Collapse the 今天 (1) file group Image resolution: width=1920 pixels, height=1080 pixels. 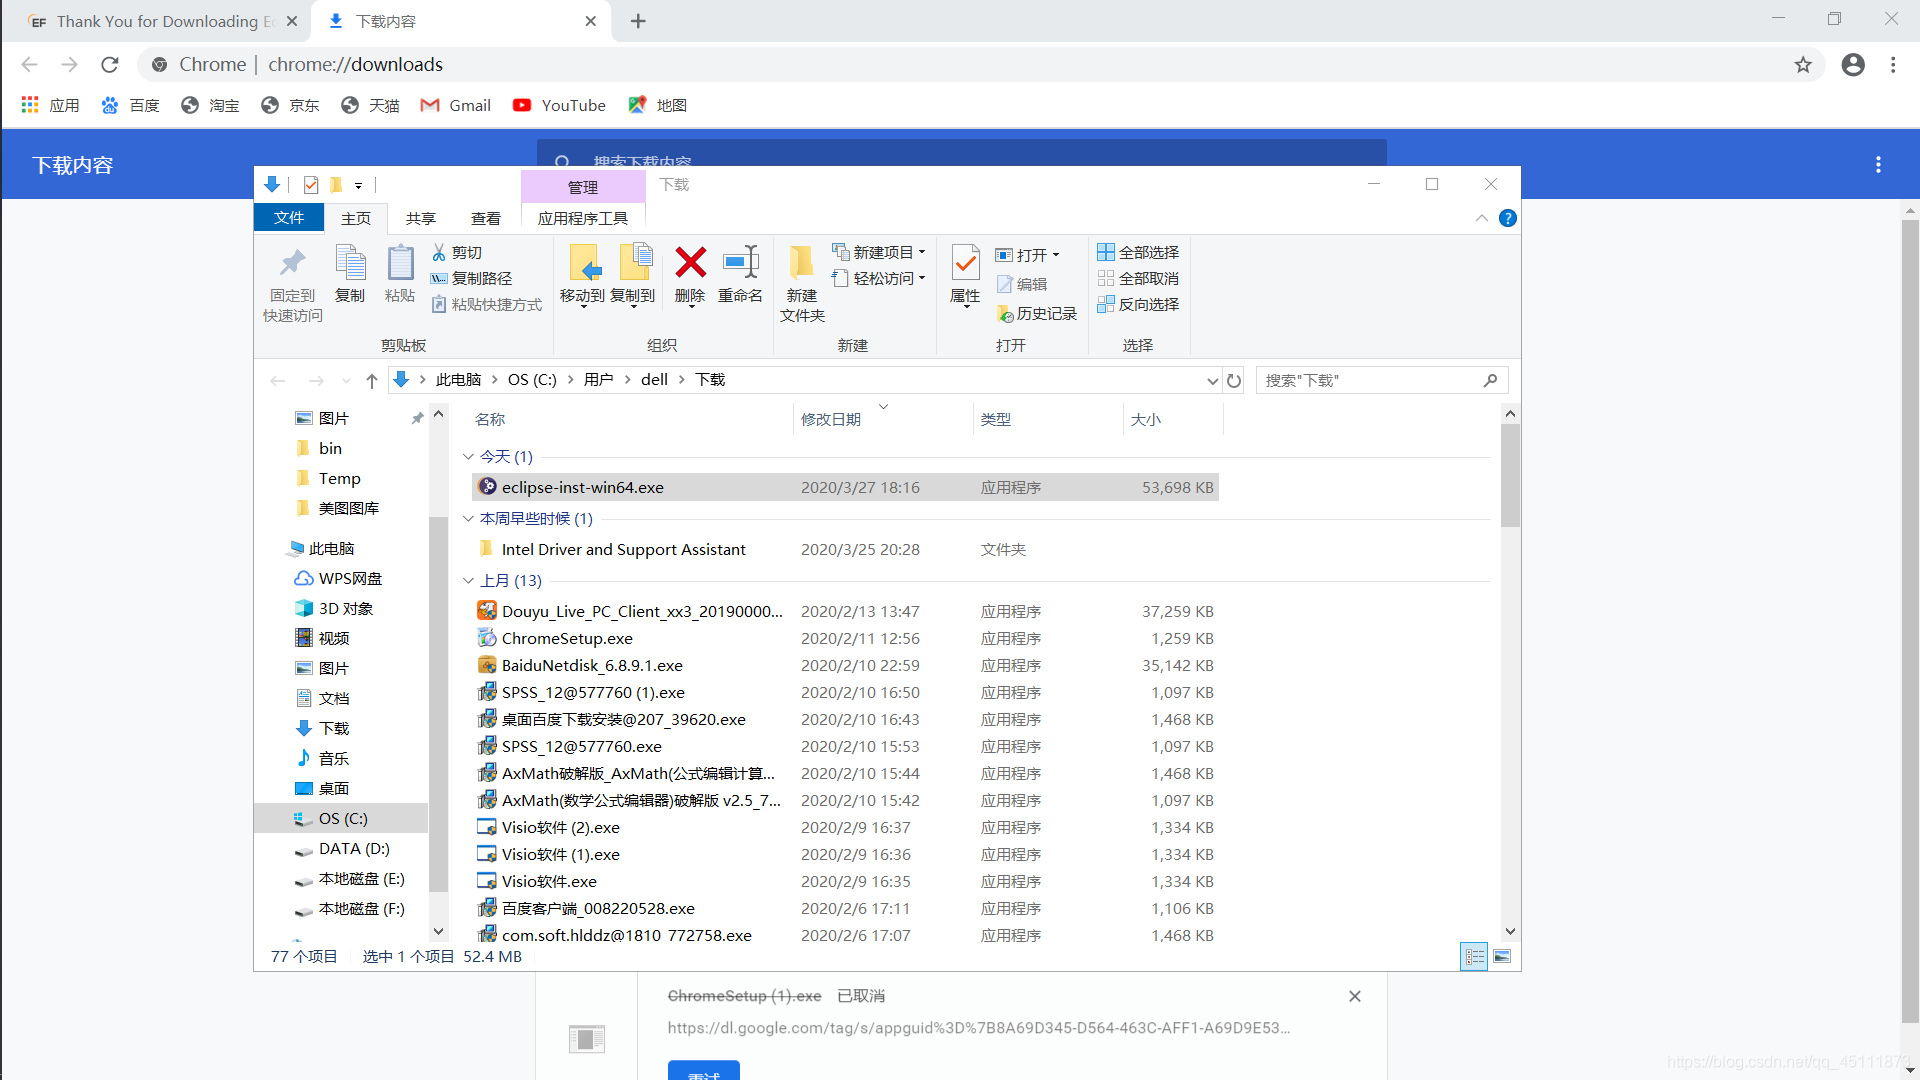click(x=468, y=457)
